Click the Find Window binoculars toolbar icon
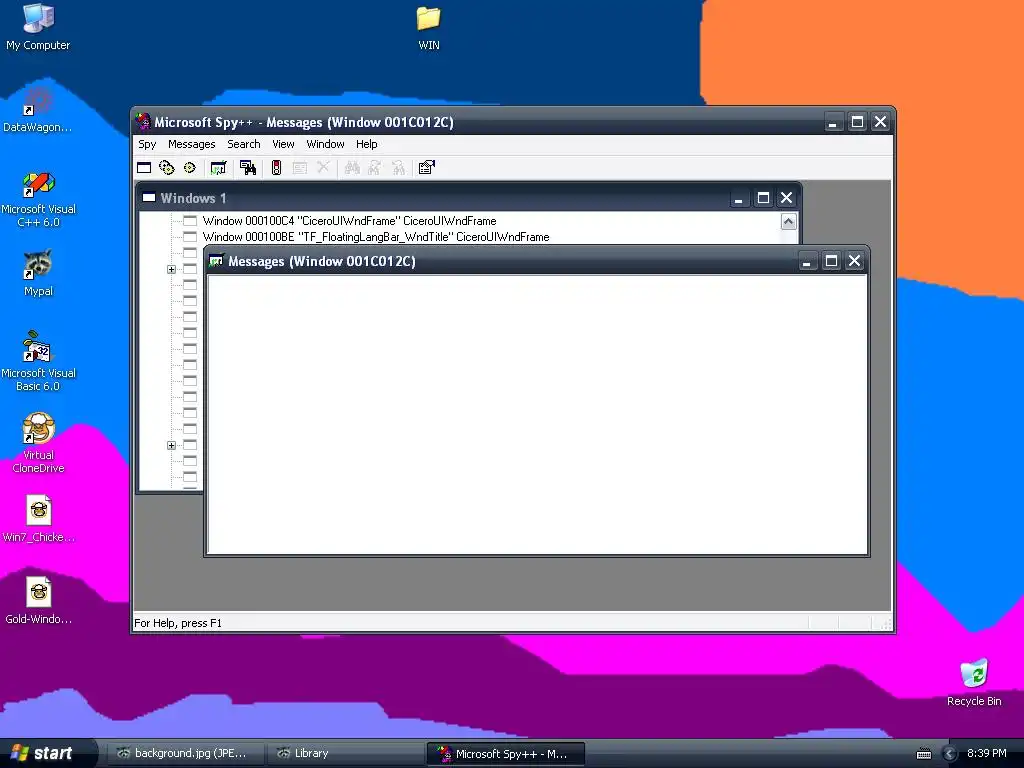 click(248, 168)
